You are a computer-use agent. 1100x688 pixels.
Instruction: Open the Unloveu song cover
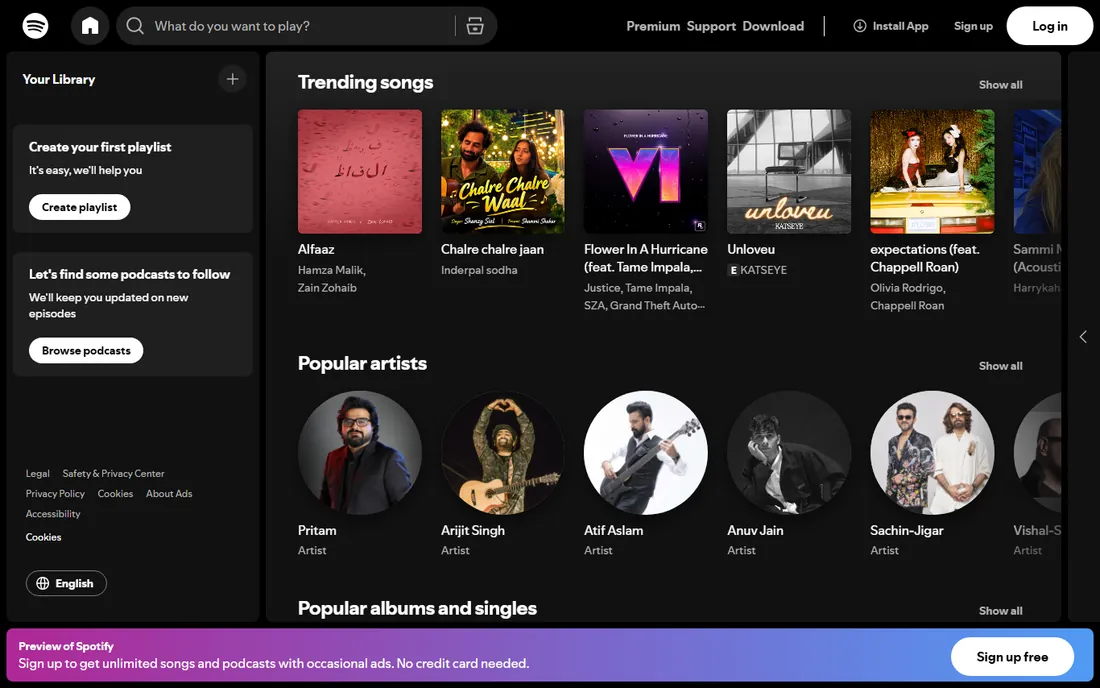[789, 171]
